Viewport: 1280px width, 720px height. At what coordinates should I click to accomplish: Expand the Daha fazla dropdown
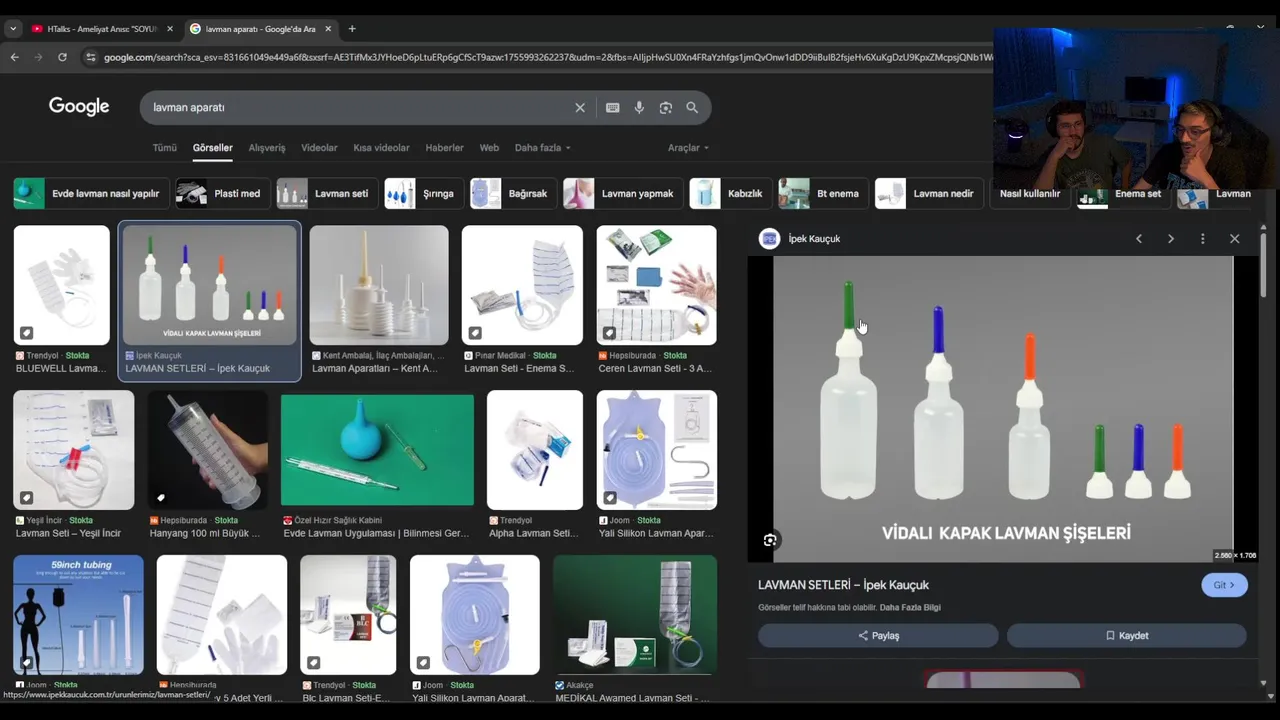pyautogui.click(x=543, y=148)
